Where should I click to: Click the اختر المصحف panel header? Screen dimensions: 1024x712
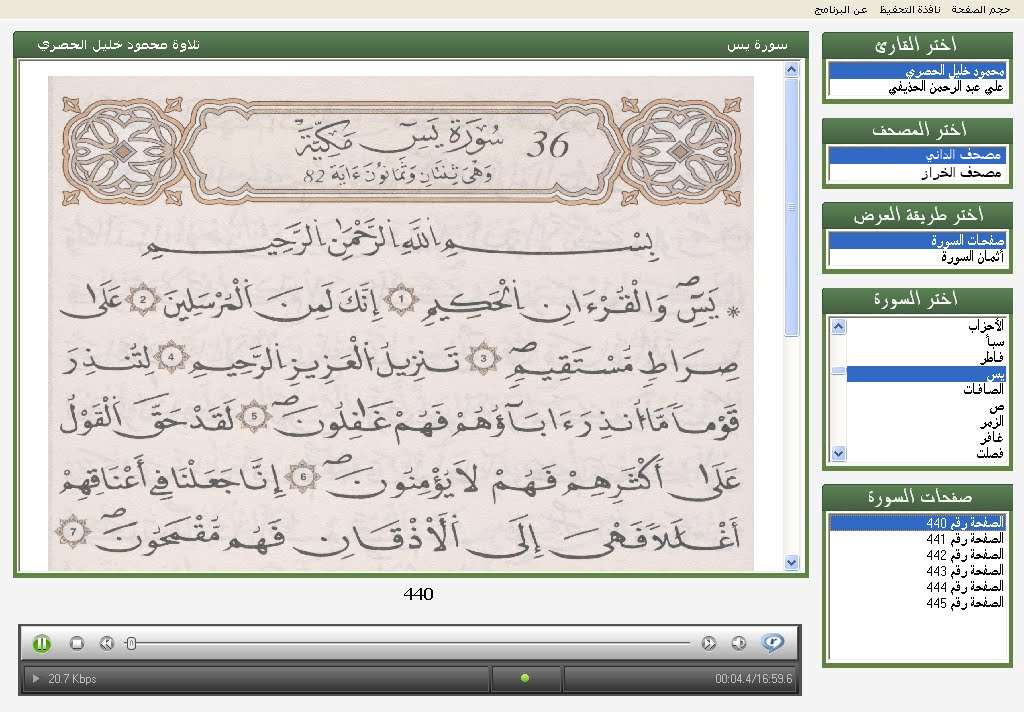click(917, 129)
